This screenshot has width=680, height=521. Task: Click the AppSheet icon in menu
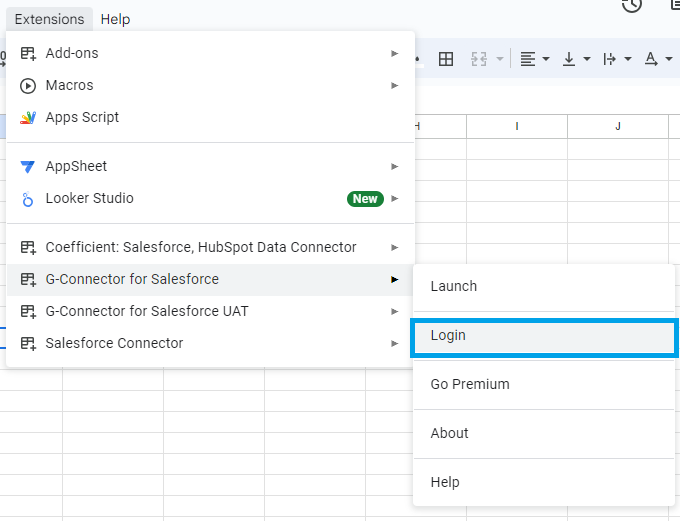click(x=28, y=167)
